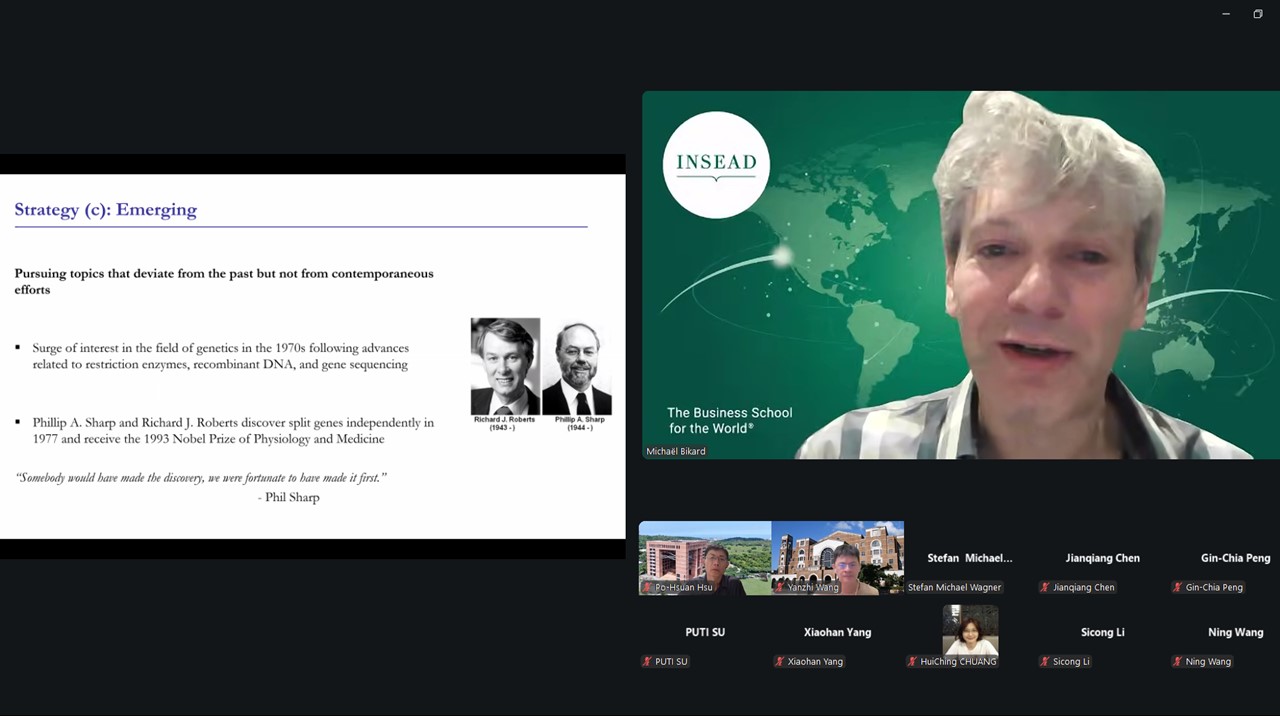Click the muted mic icon on Po-Hsuan Hsu's video
The width and height of the screenshot is (1280, 720).
click(x=648, y=588)
